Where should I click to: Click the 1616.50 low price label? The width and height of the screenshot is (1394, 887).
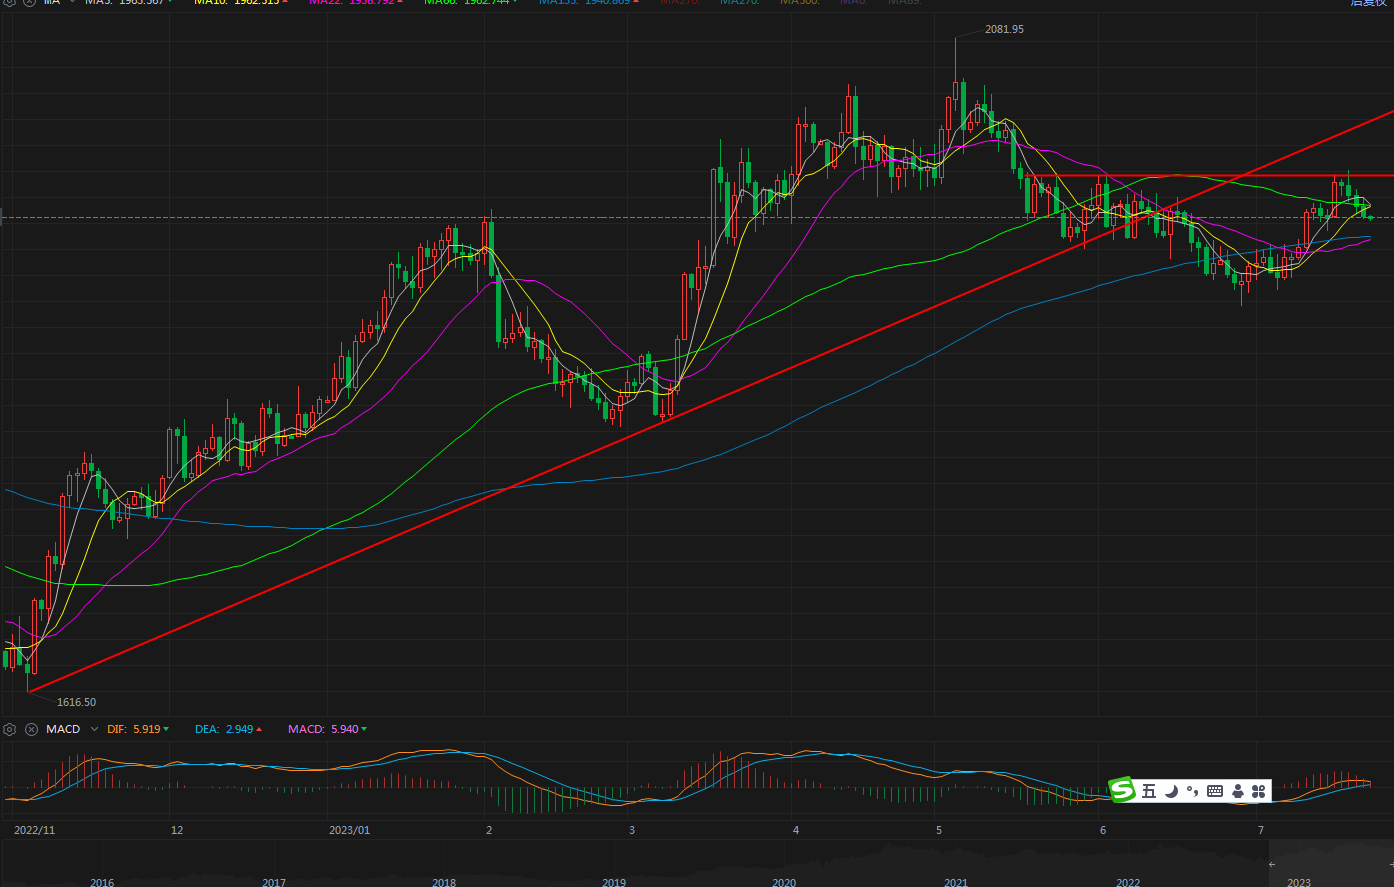[77, 702]
